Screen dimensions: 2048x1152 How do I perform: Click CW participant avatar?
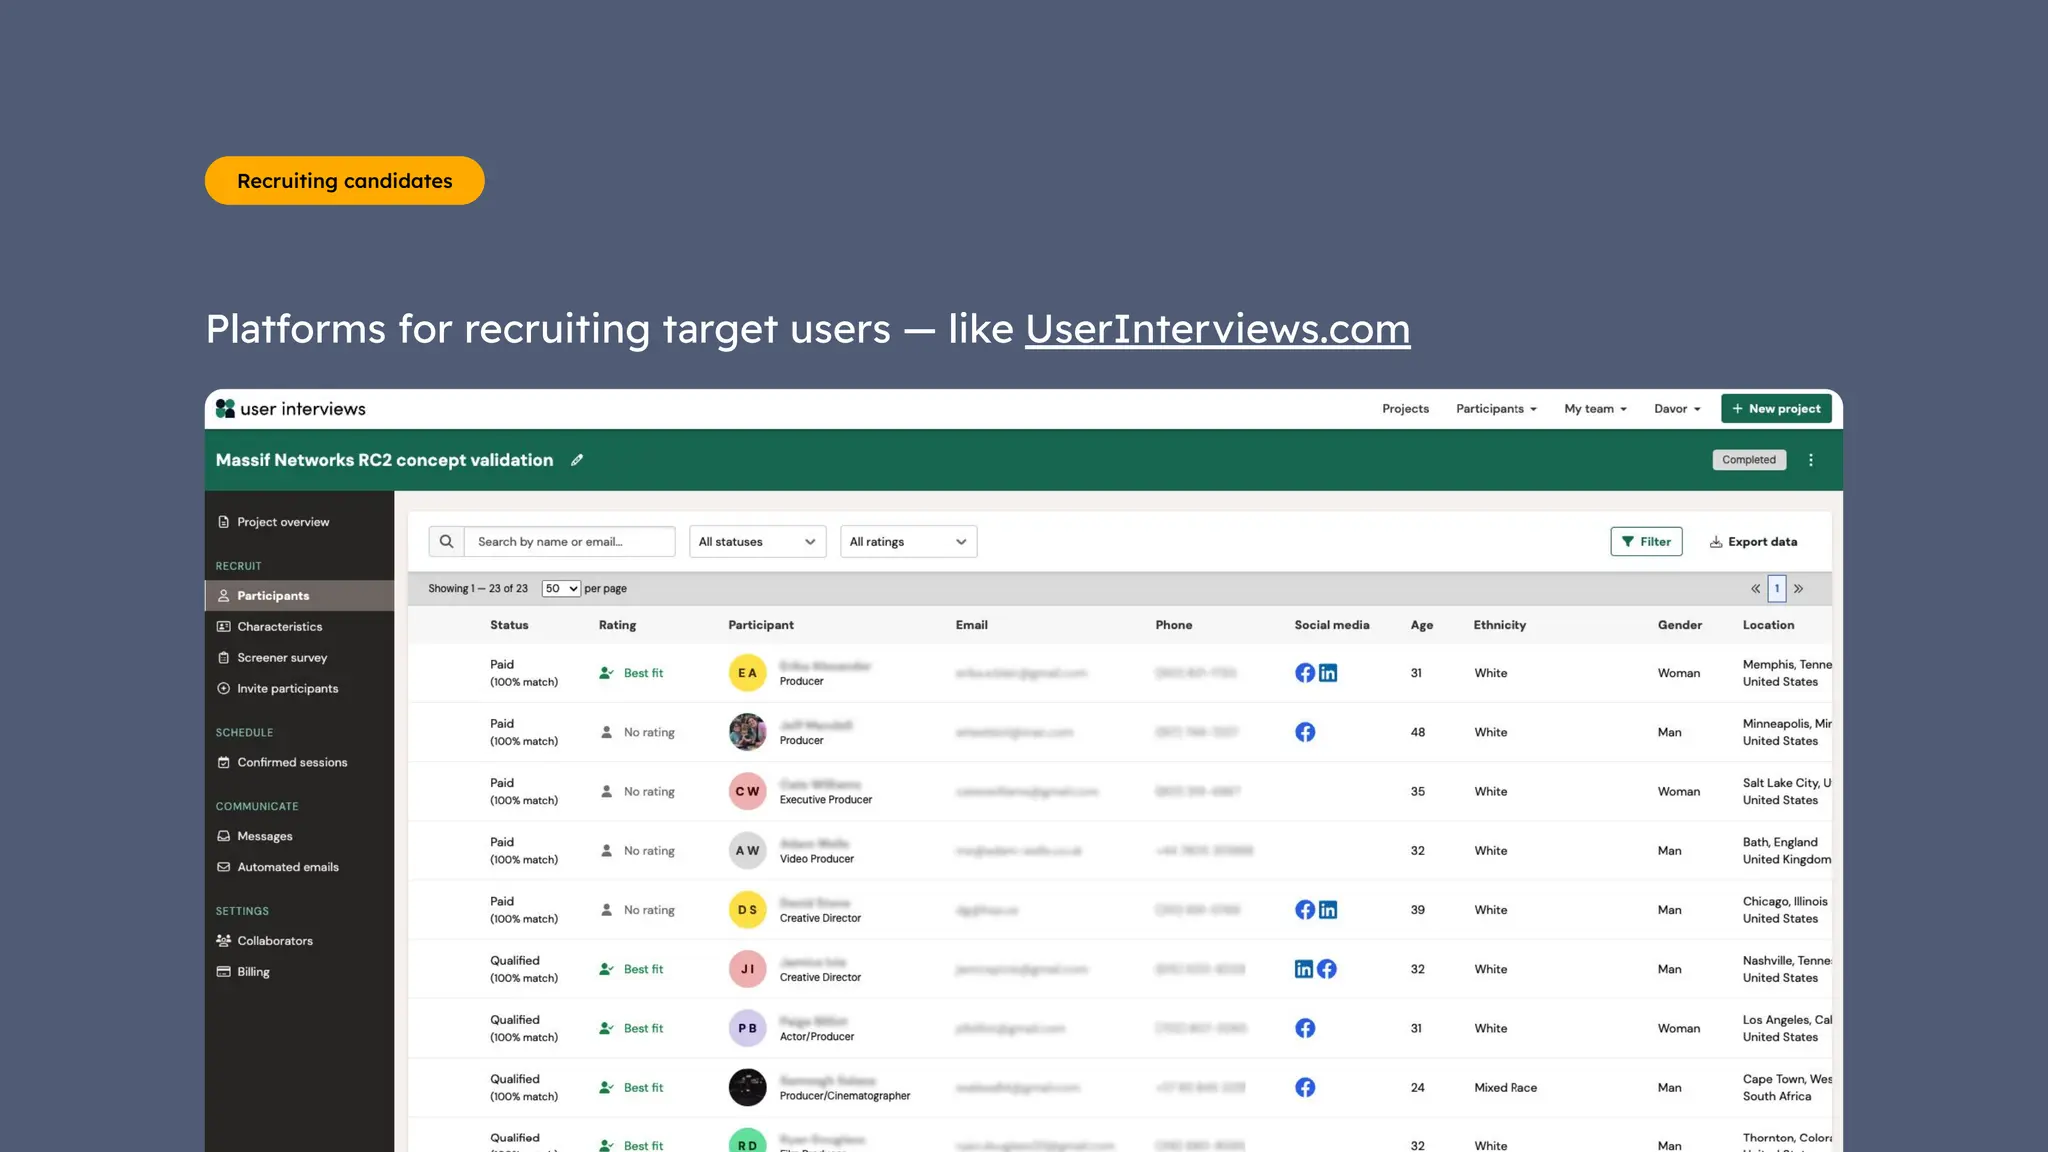(x=747, y=791)
